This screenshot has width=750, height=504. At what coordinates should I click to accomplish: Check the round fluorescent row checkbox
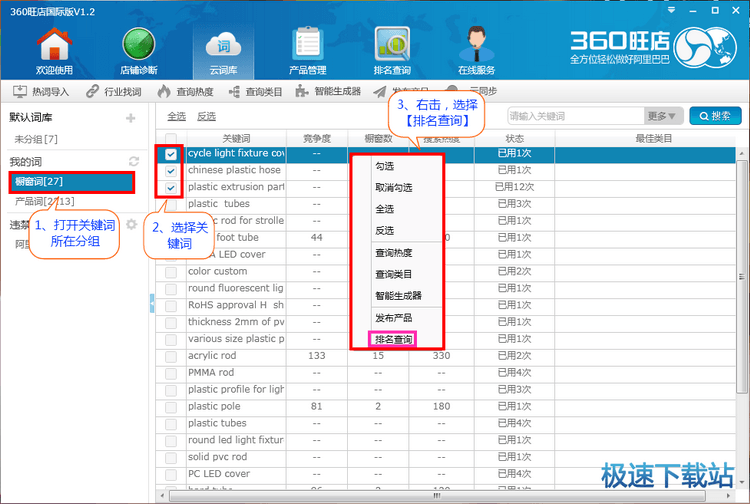click(x=171, y=289)
